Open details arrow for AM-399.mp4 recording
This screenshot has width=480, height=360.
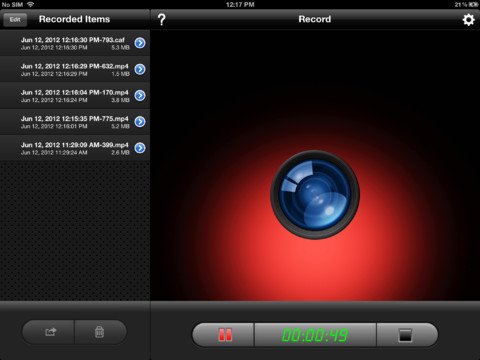[140, 148]
